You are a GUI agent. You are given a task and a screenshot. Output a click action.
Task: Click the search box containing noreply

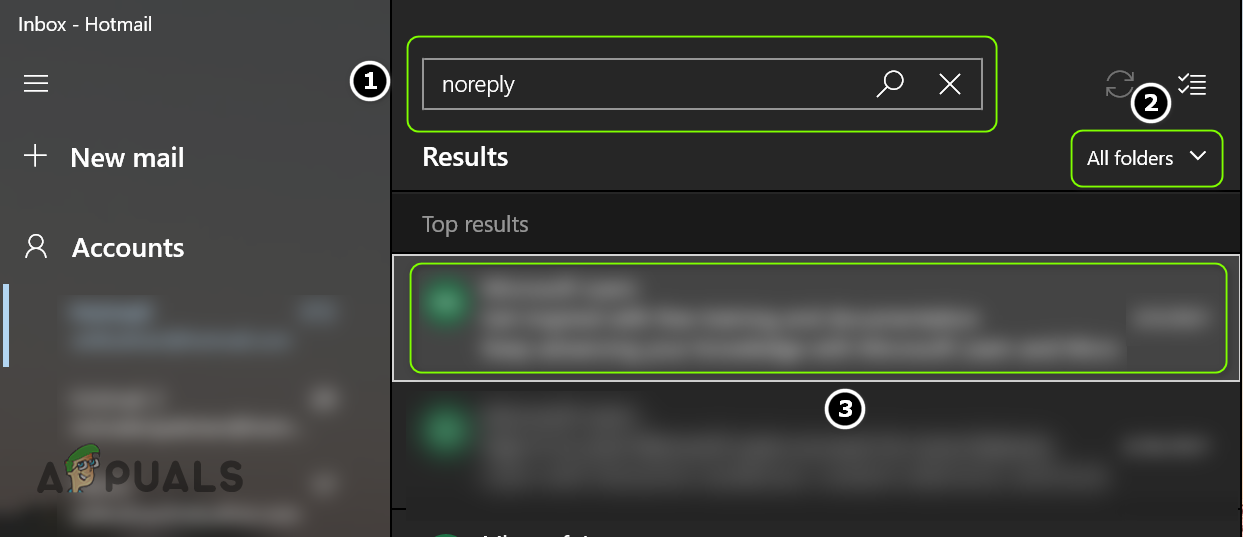pos(640,84)
